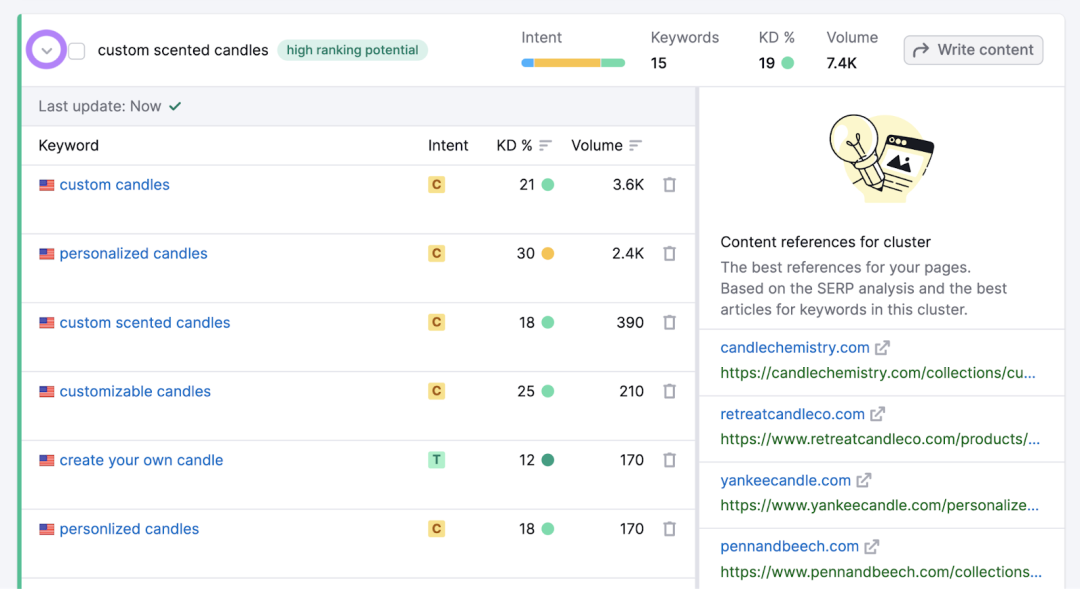The height and width of the screenshot is (589, 1080).
Task: Remove create your own candle keyword via trash icon
Action: tap(669, 460)
